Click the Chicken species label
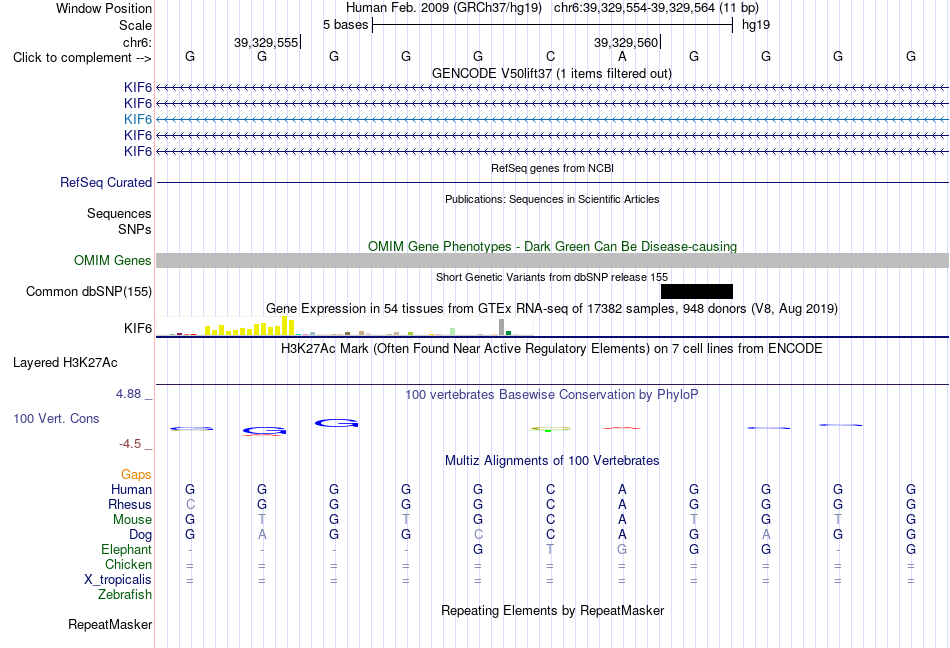The height and width of the screenshot is (648, 950). tap(128, 564)
